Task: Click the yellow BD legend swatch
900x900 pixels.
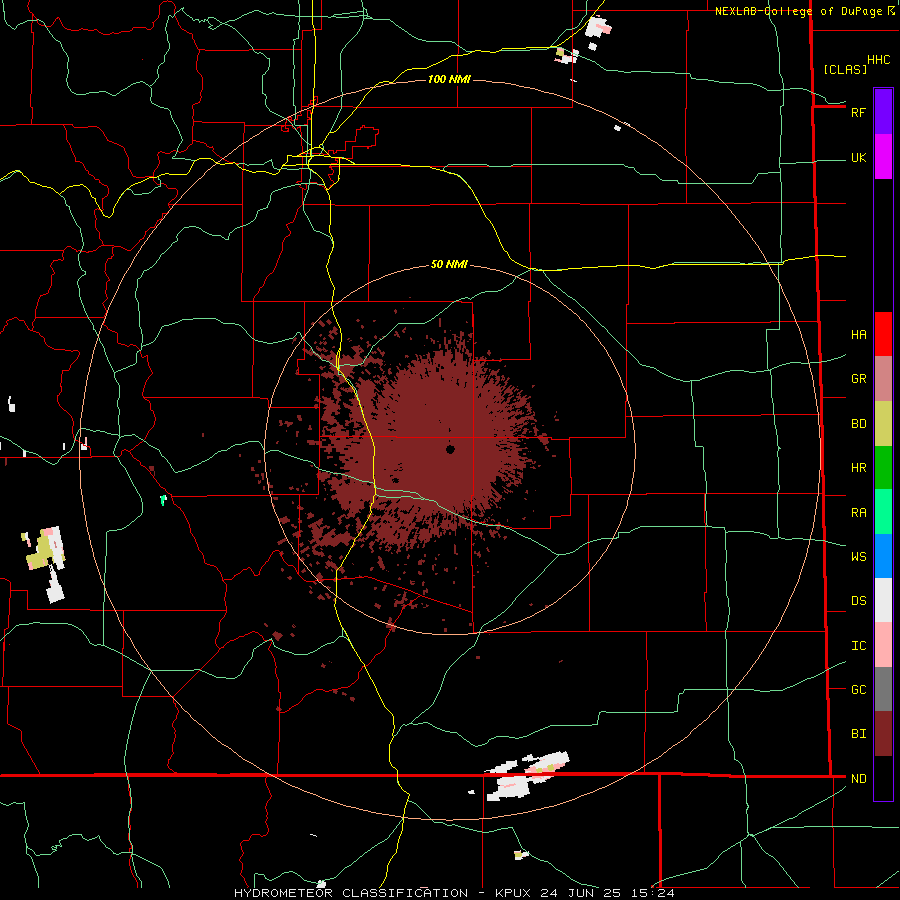Action: point(883,424)
